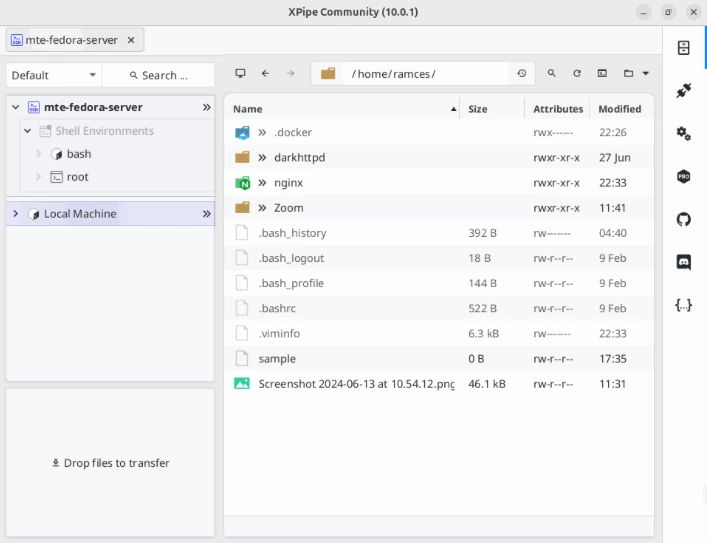Click the new folder icon in toolbar

[x=628, y=73]
